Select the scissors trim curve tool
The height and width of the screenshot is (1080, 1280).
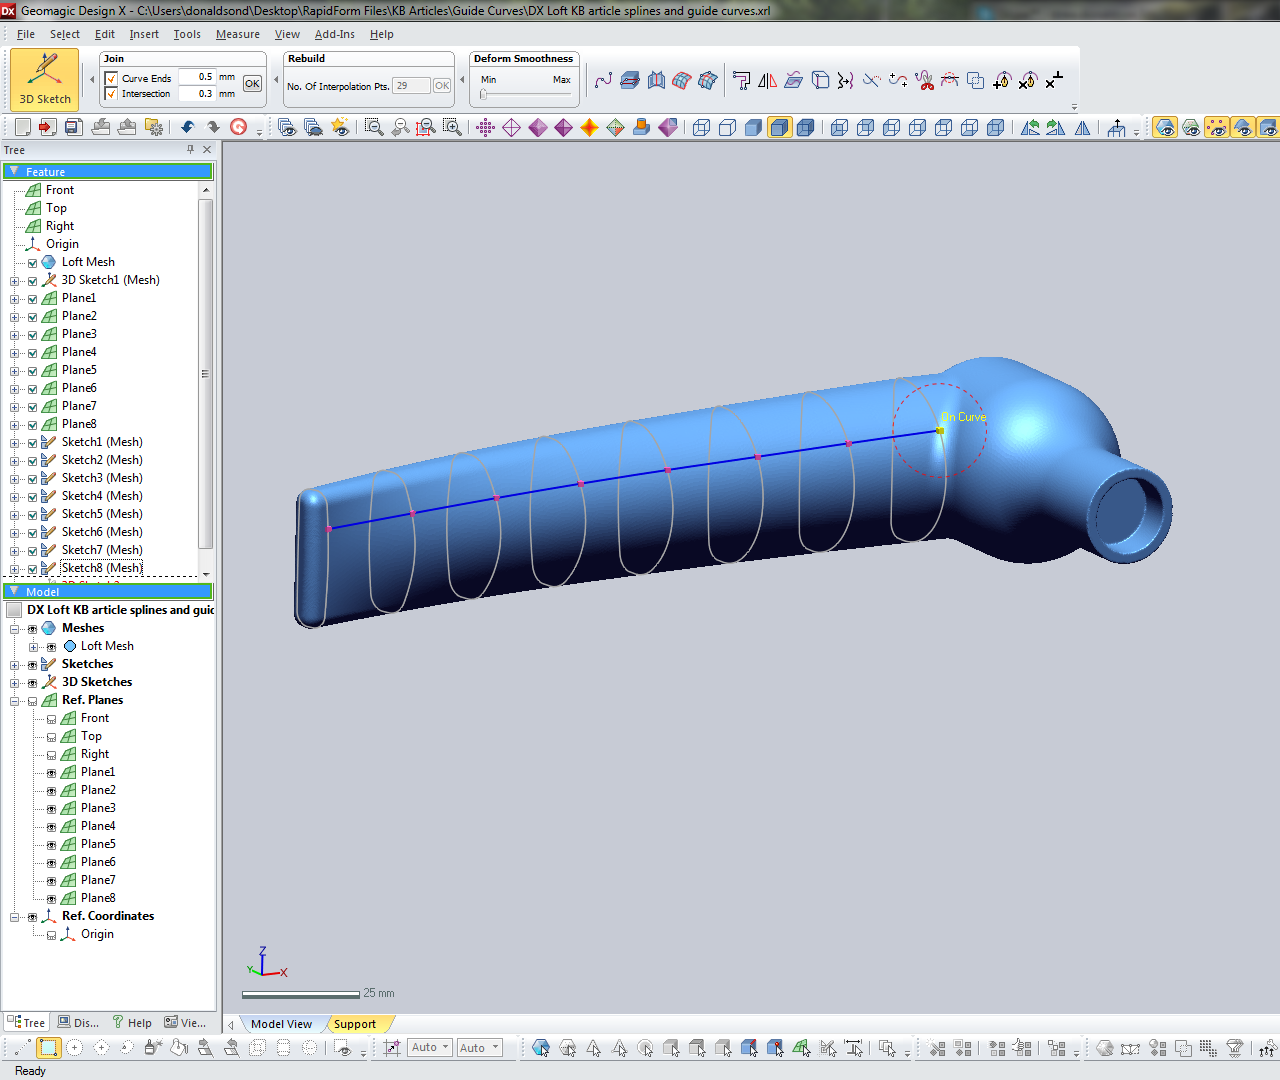[925, 80]
